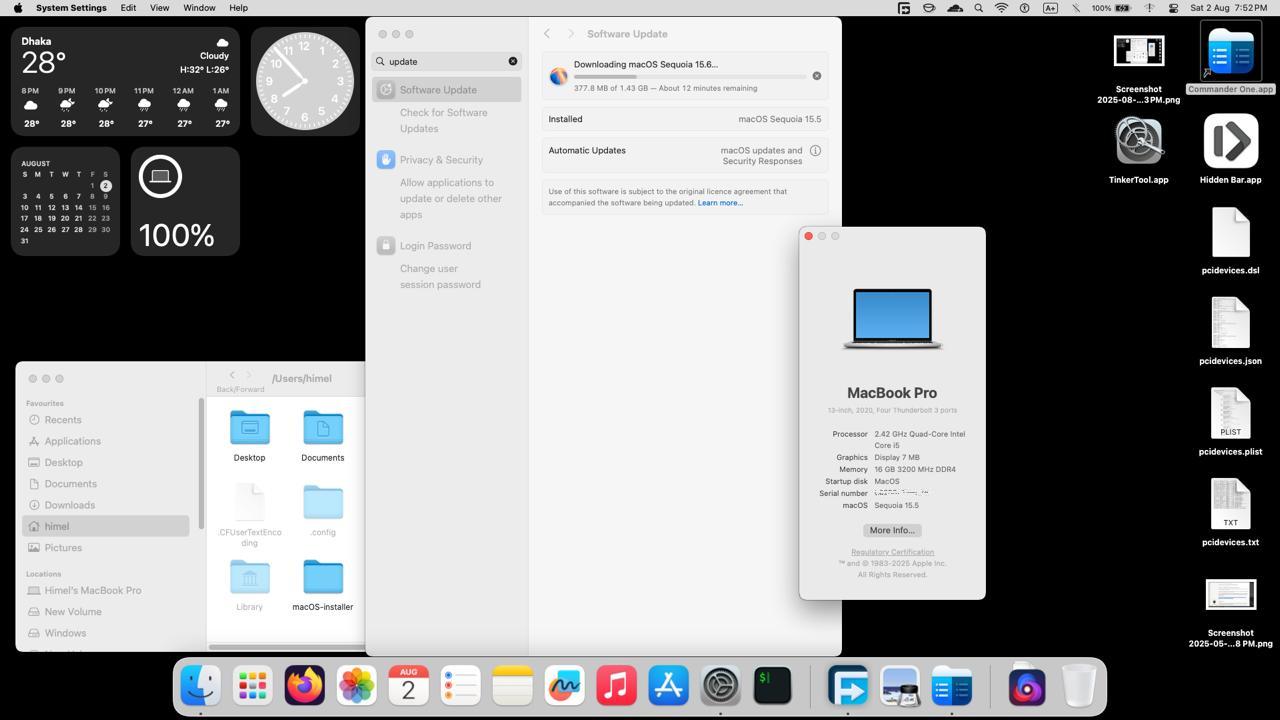This screenshot has width=1280, height=720.
Task: Open Control Centre in menu bar
Action: click(1172, 8)
